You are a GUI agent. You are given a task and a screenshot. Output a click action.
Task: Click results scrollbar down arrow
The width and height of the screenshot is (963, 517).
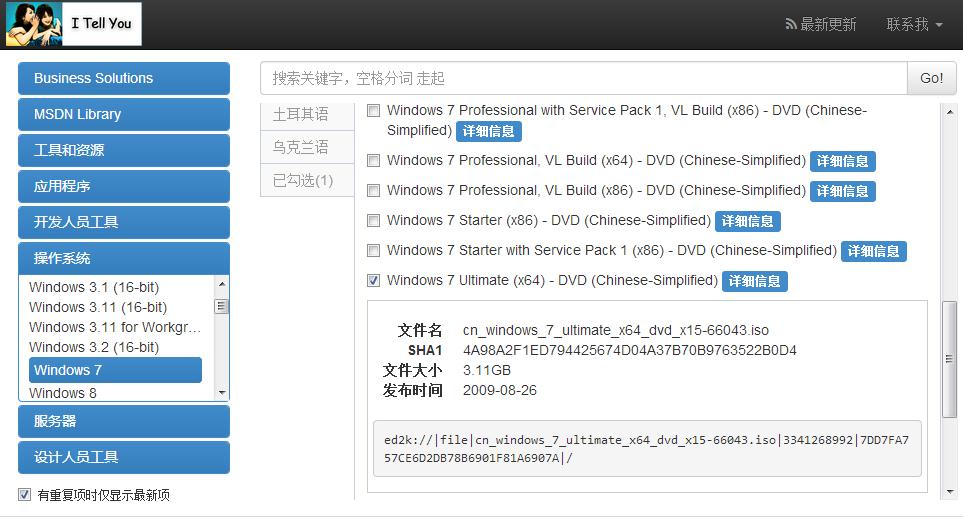point(949,492)
